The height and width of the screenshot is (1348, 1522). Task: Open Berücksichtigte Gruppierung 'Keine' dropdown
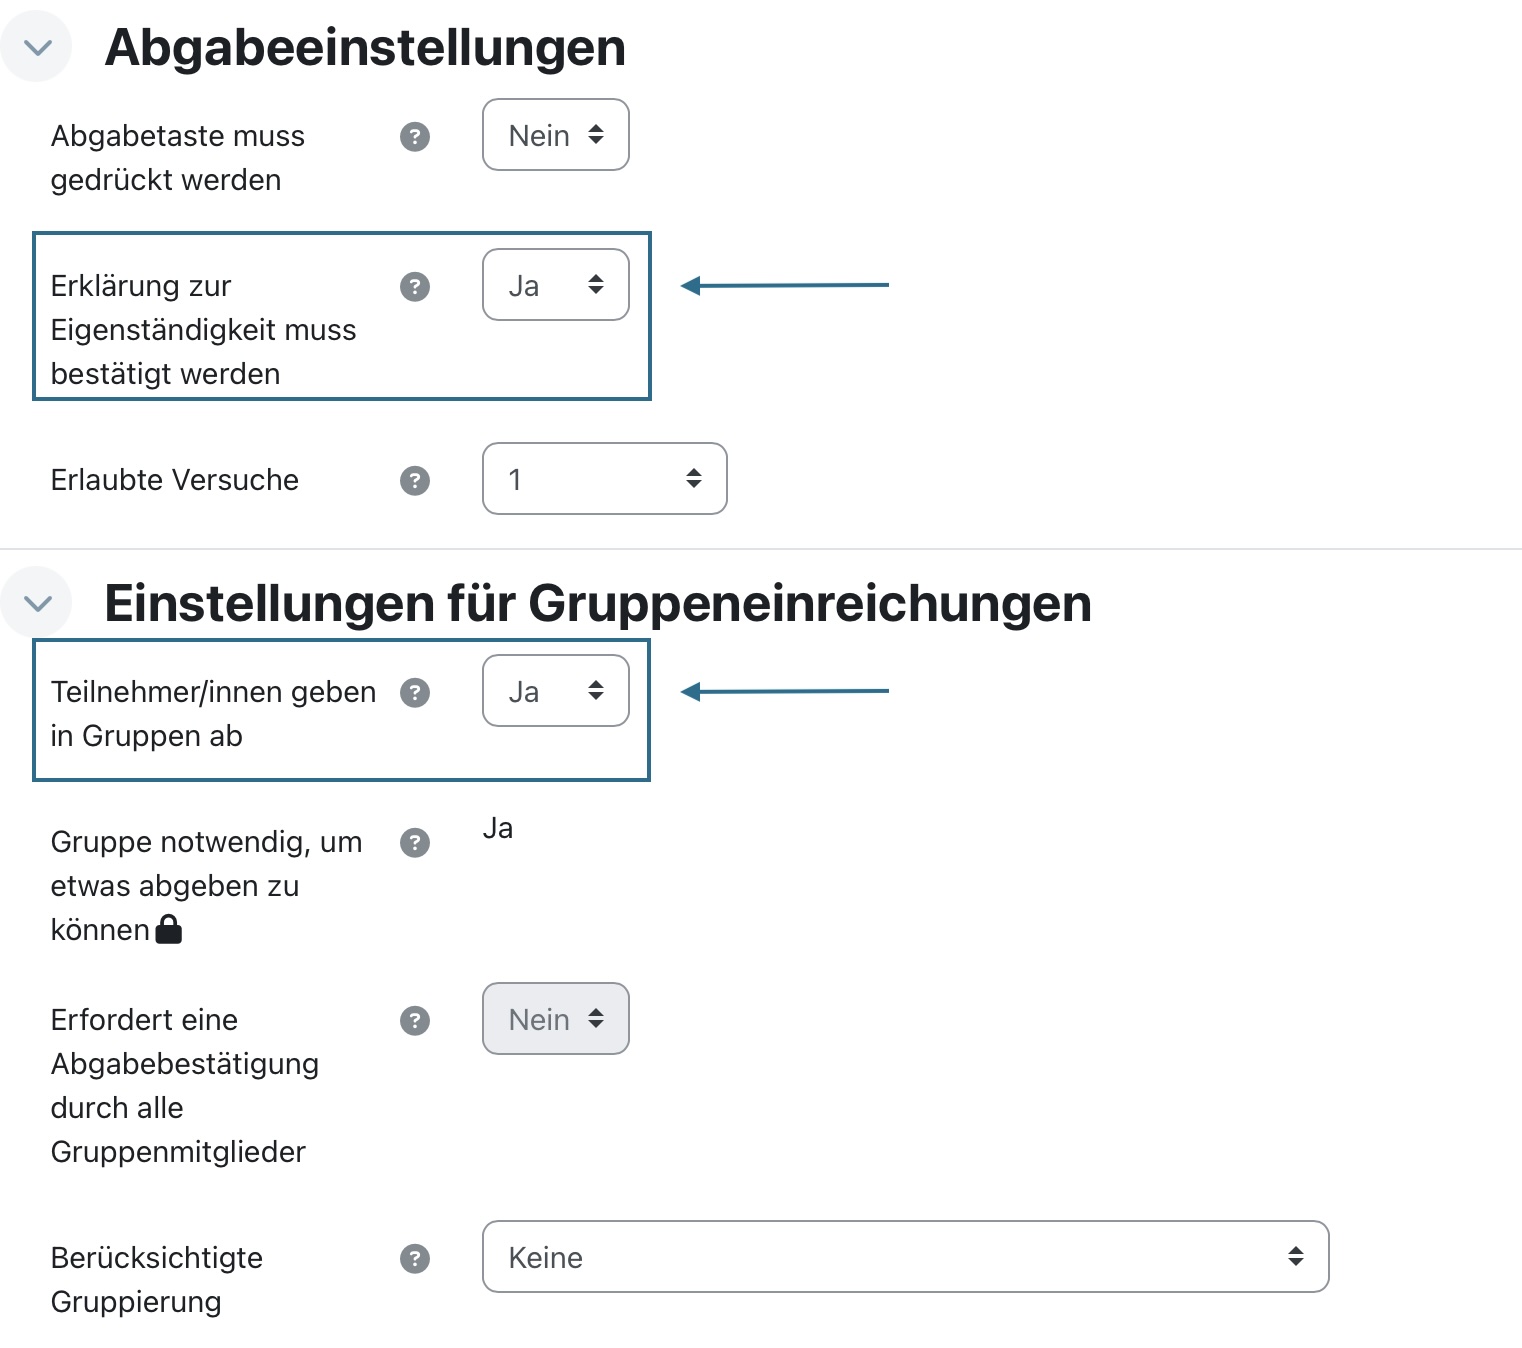[906, 1257]
